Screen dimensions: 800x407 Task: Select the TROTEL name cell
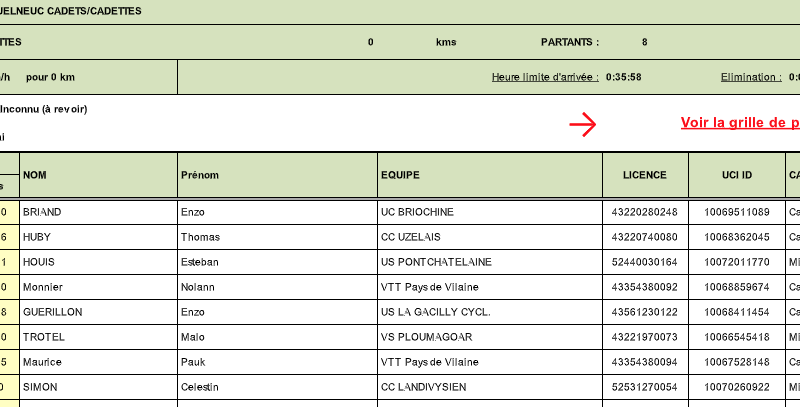[x=43, y=337]
